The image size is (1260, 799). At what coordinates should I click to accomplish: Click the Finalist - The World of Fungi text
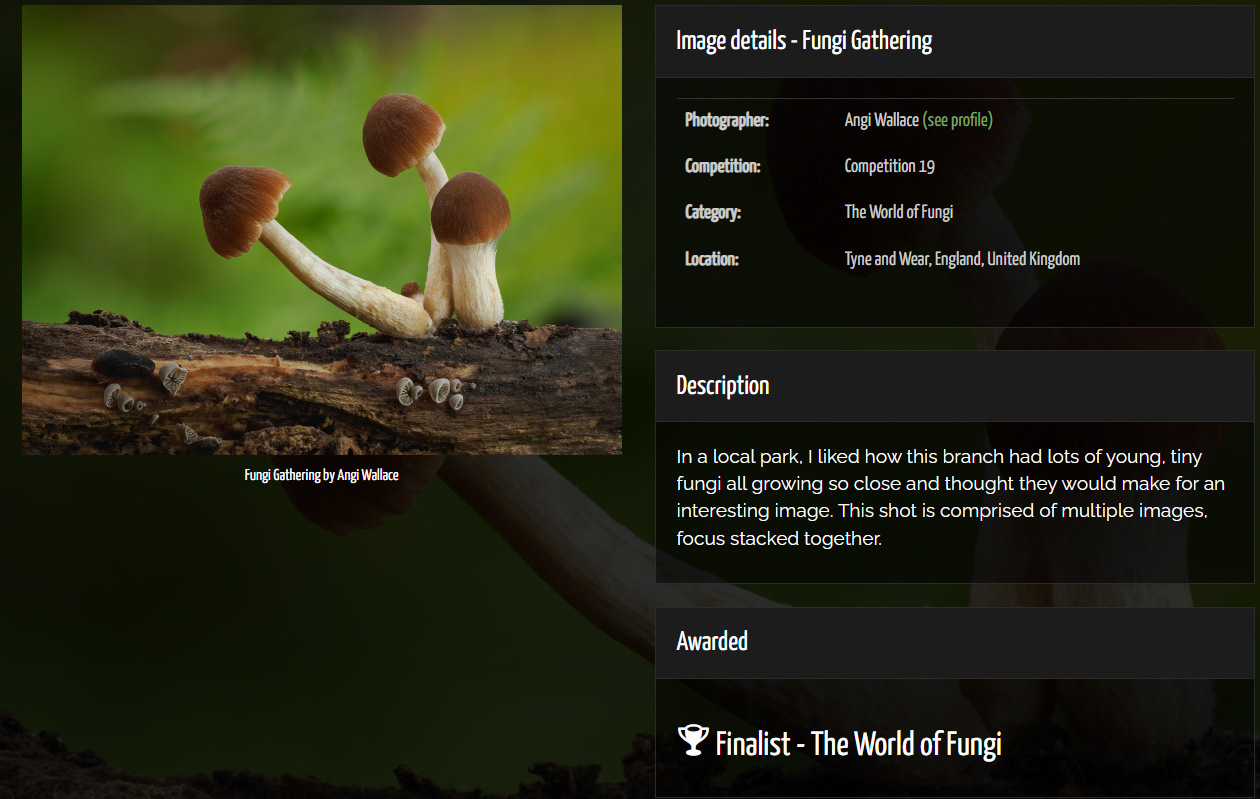[x=858, y=743]
